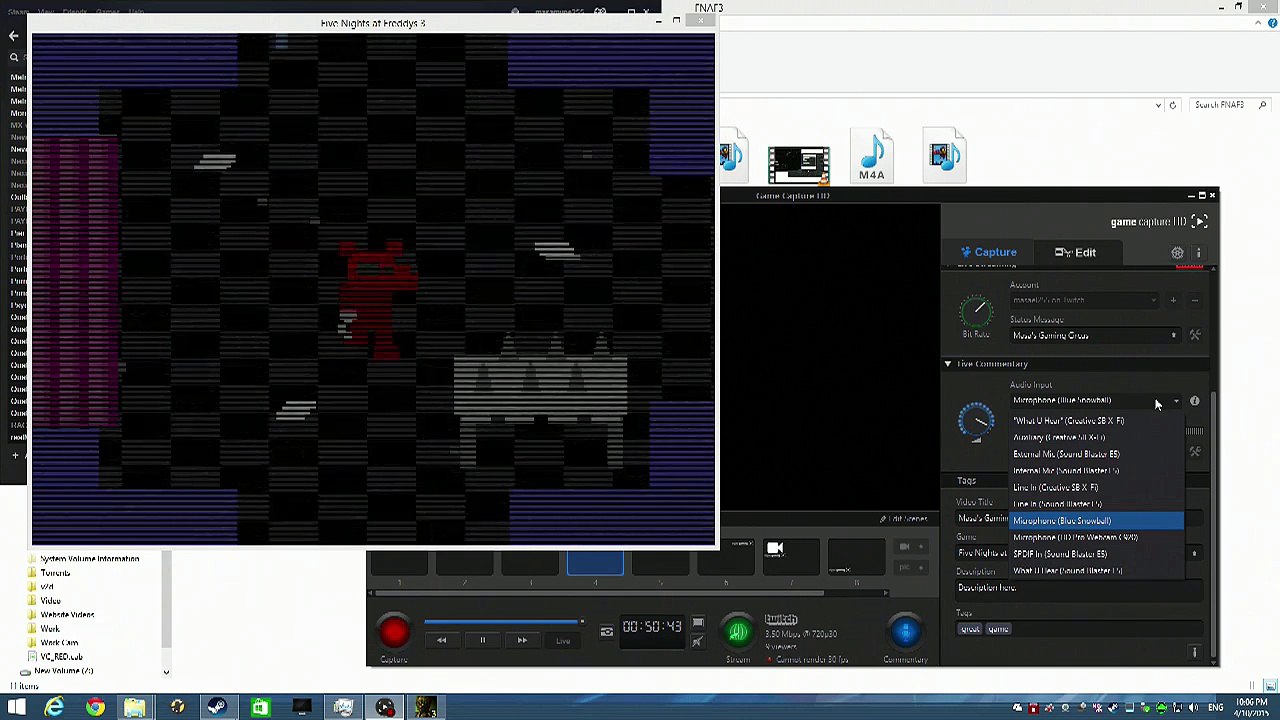Collapse the Live Commentary section
This screenshot has height=720, width=1280.
948,364
